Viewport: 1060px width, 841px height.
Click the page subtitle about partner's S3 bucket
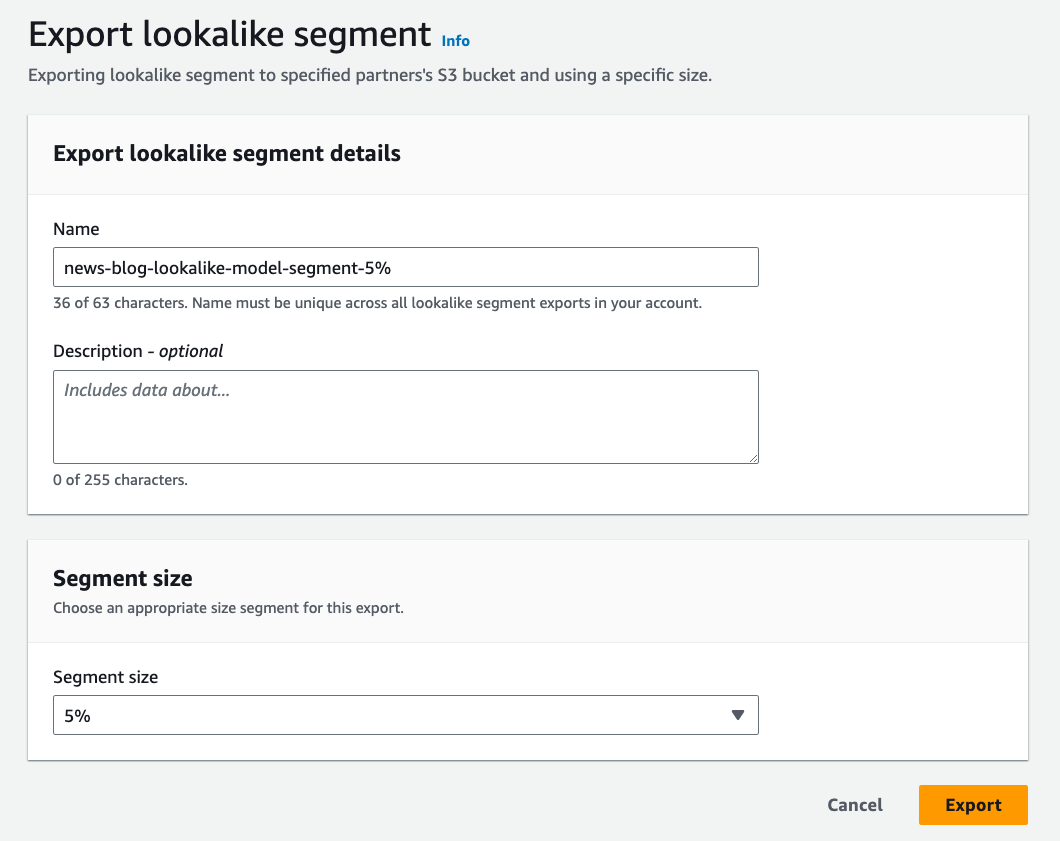370,76
